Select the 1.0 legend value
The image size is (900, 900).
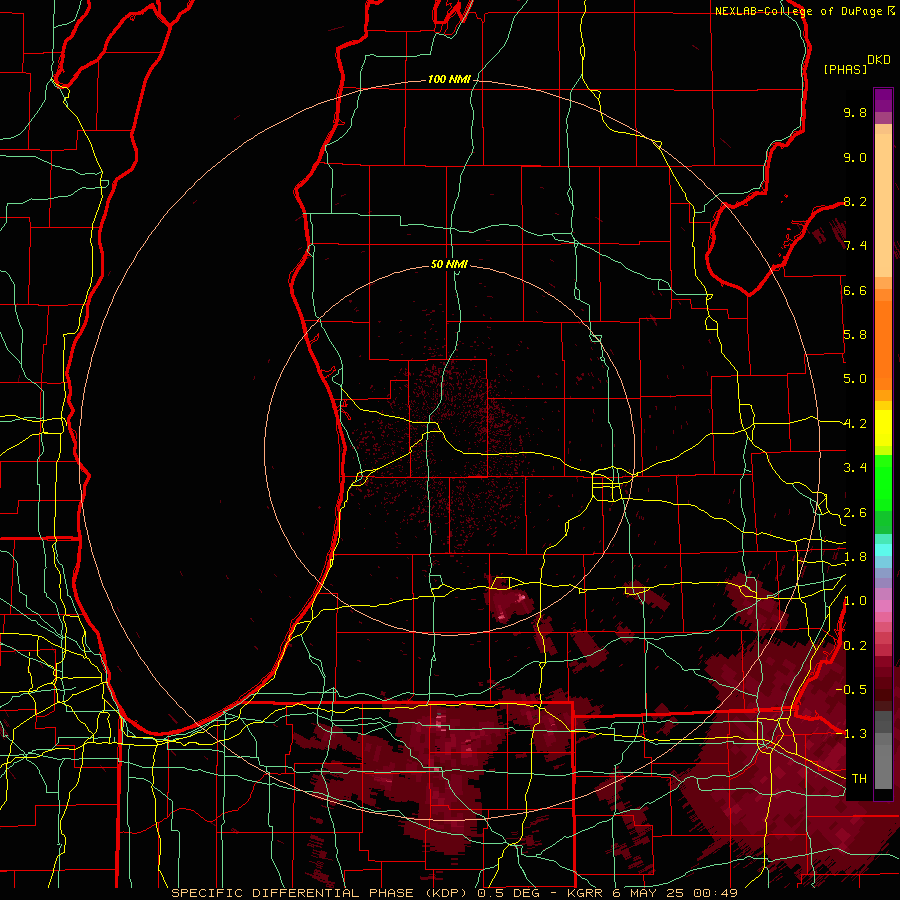tap(855, 601)
